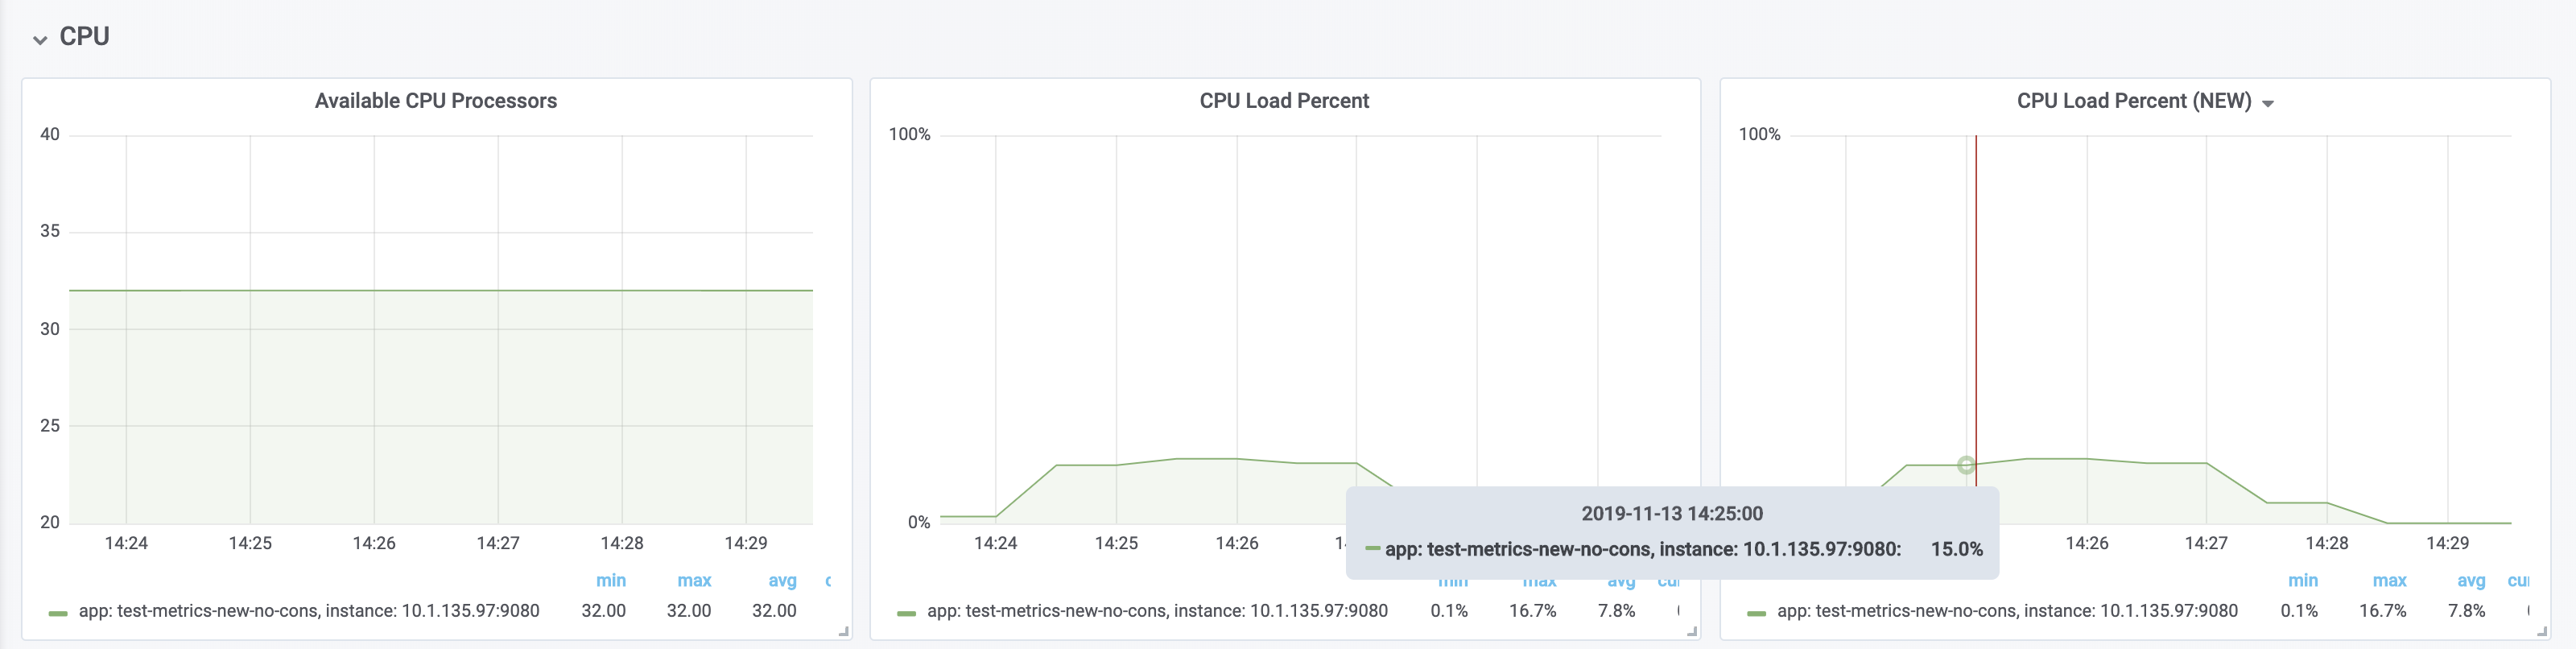Click the resize handle of Available CPU Processors panel
This screenshot has width=2576, height=649.
coord(843,631)
